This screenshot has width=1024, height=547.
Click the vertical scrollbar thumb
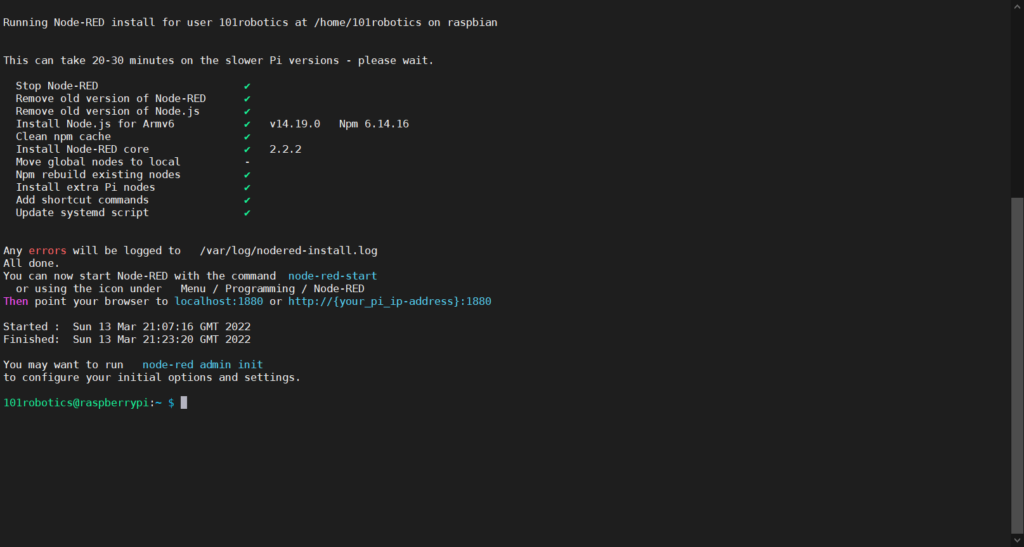coord(1017,366)
